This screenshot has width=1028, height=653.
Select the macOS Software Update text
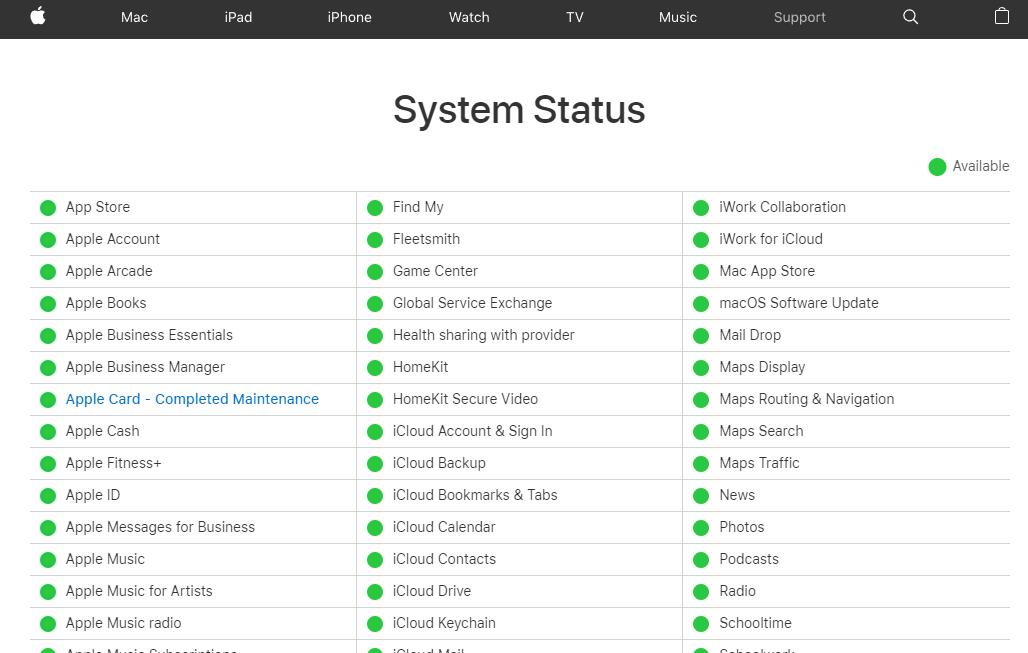tap(799, 303)
